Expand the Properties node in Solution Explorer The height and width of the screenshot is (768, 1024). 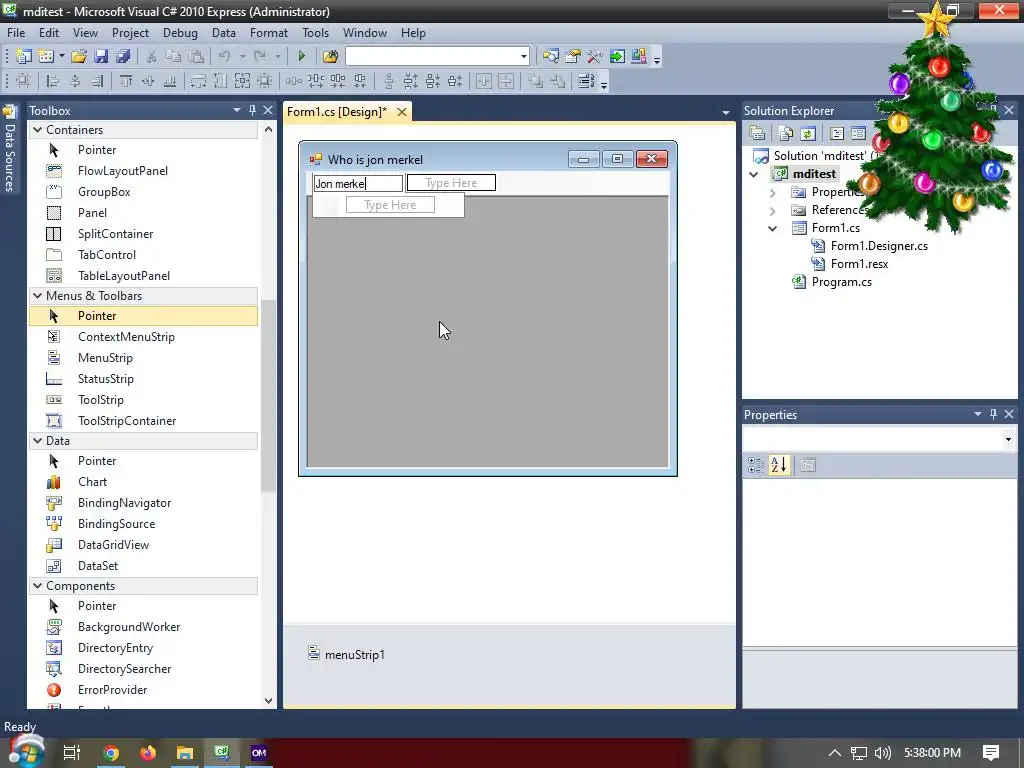point(773,193)
